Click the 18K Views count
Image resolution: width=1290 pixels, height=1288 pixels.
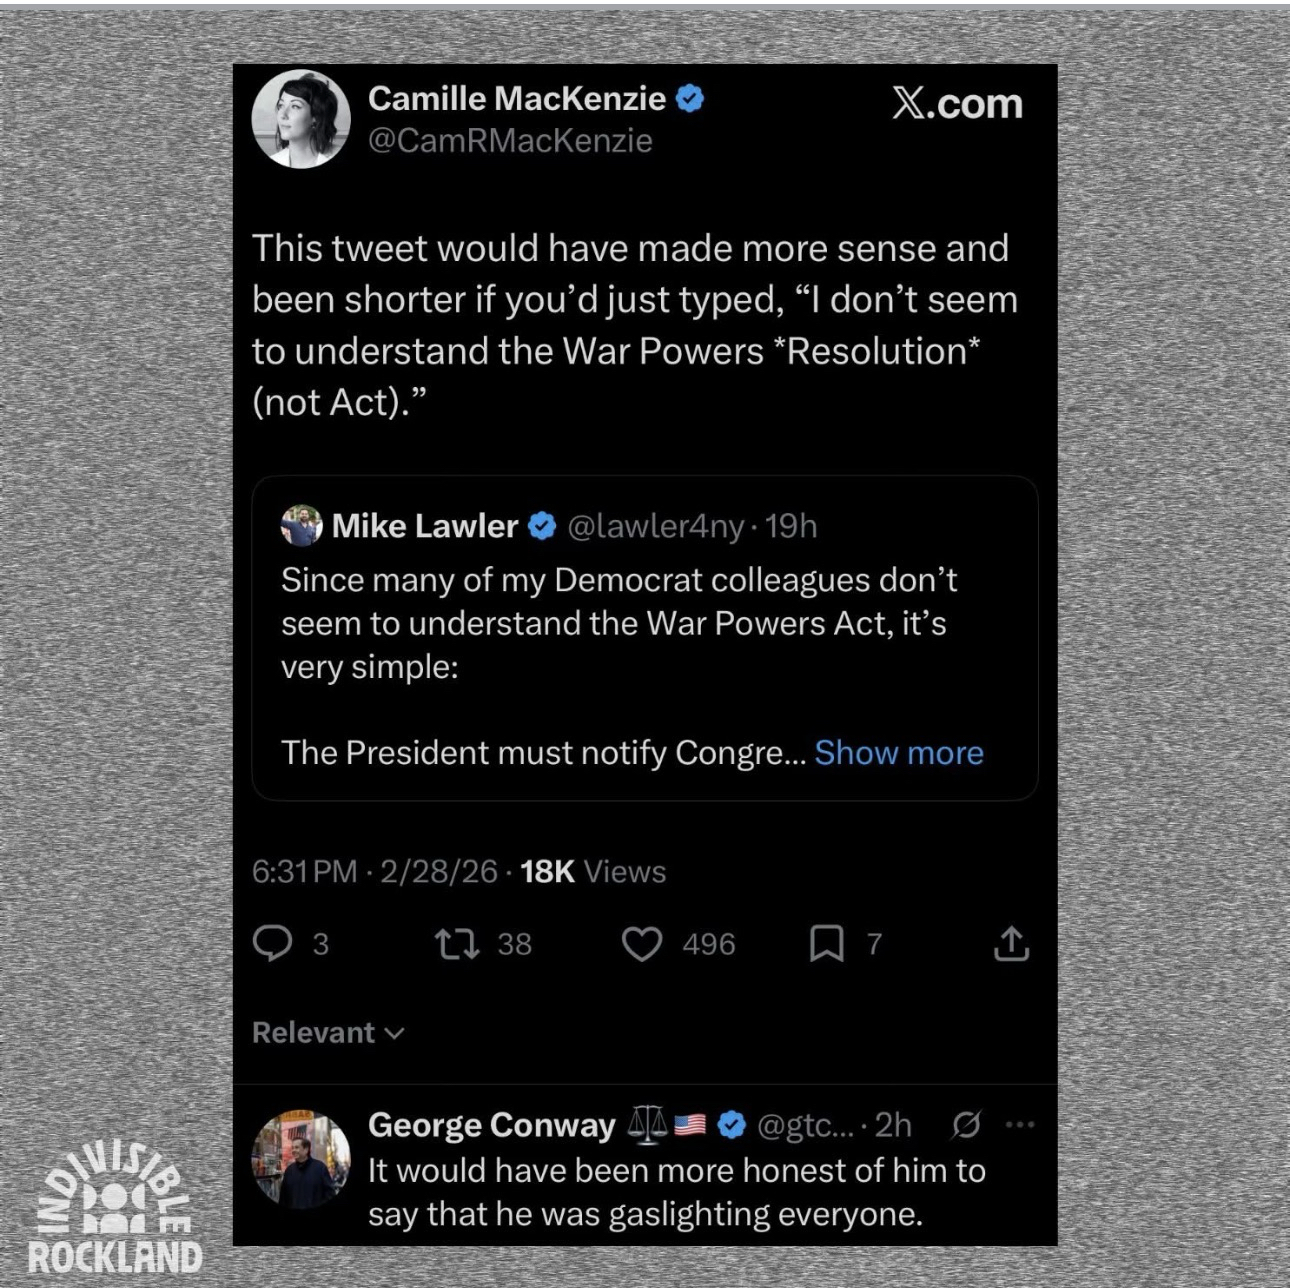click(x=592, y=871)
